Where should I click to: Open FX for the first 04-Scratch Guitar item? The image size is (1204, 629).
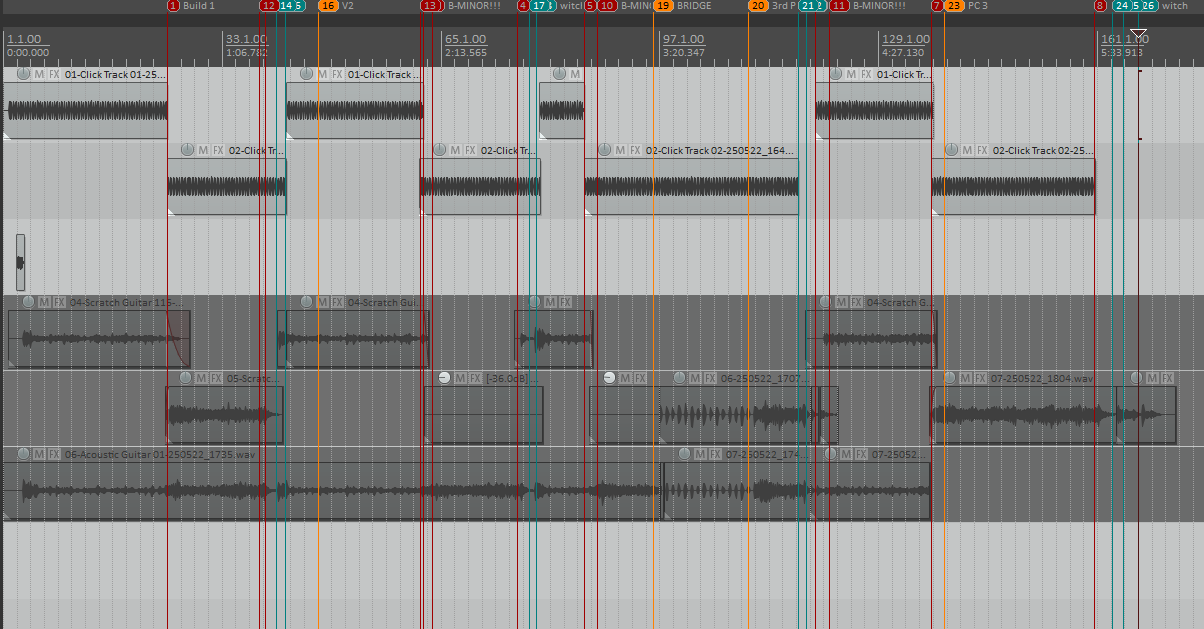(59, 302)
